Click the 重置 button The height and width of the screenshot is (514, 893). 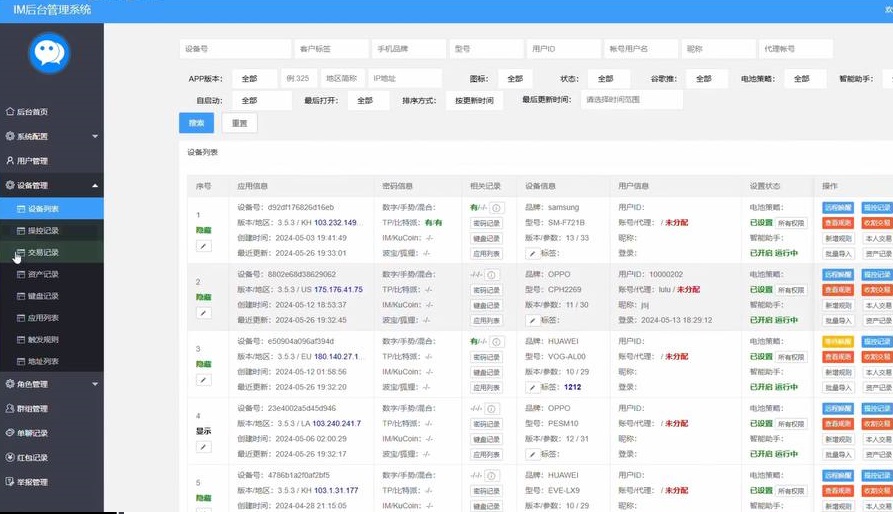pyautogui.click(x=240, y=123)
